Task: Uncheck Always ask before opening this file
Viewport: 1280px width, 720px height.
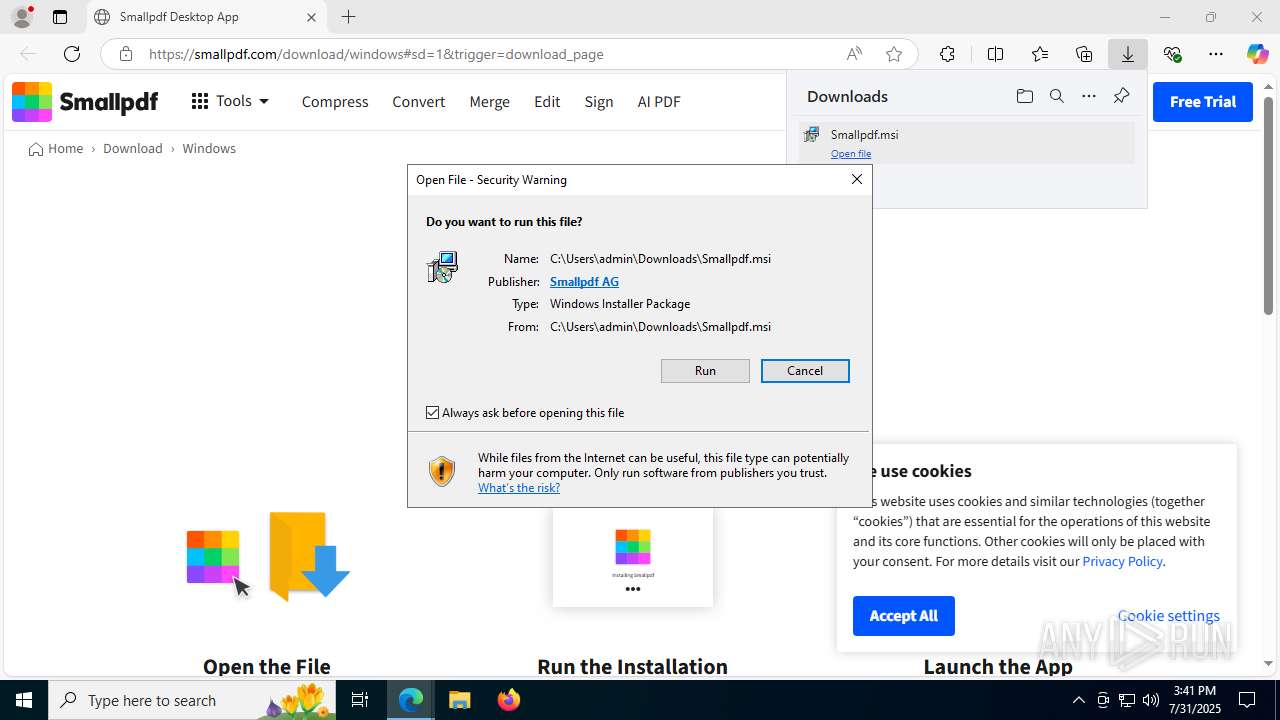Action: click(x=433, y=412)
